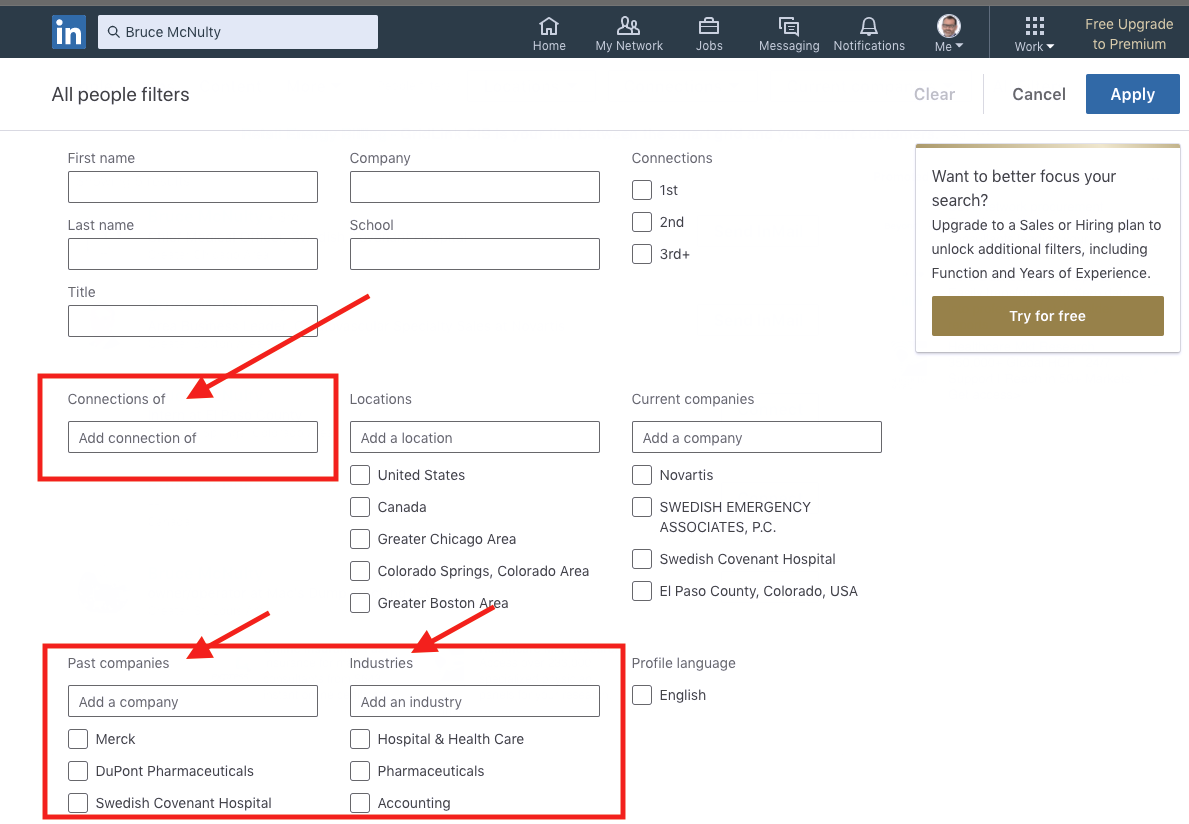Click the search box with Bruce McNulty
Image resolution: width=1189 pixels, height=824 pixels.
238,32
